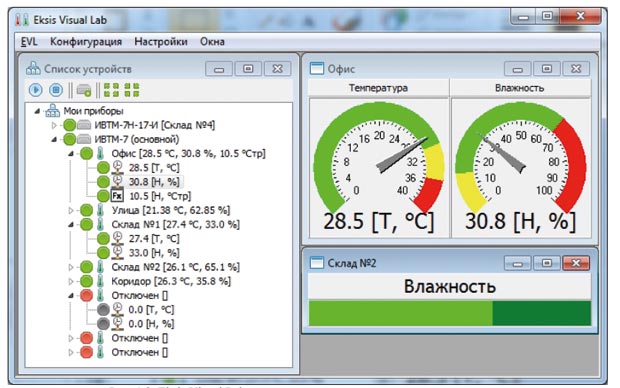The width and height of the screenshot is (620, 388).
Task: Click sensor icon beside 30.8 [H, %]
Action: click(117, 182)
